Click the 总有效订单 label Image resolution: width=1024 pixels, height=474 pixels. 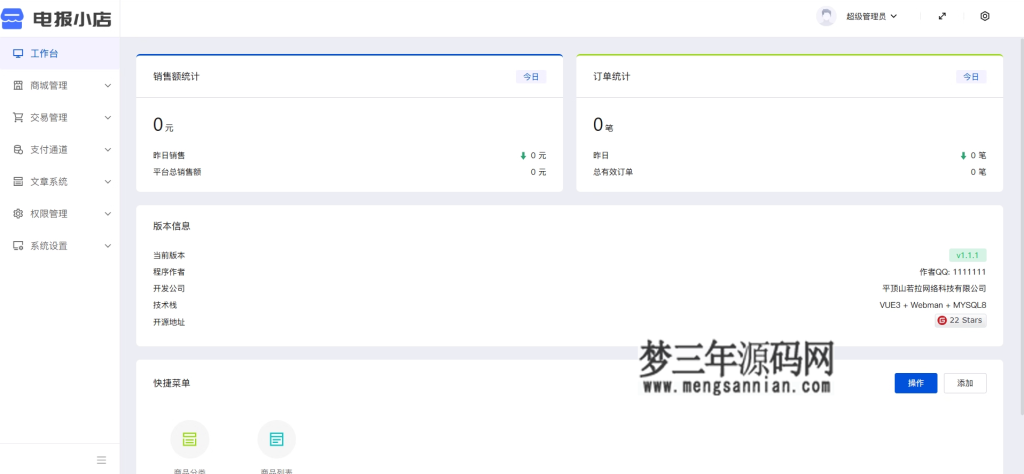click(613, 172)
